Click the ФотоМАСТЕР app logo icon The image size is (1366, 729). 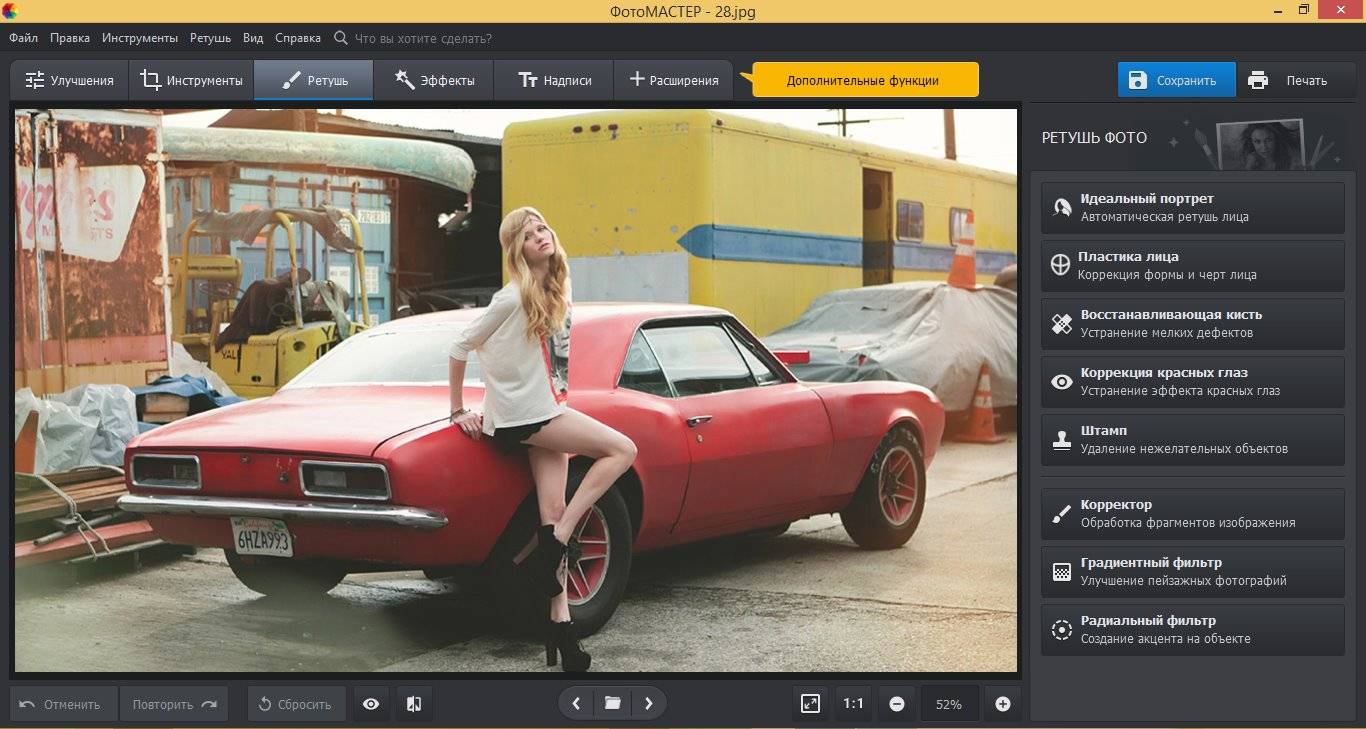click(9, 10)
